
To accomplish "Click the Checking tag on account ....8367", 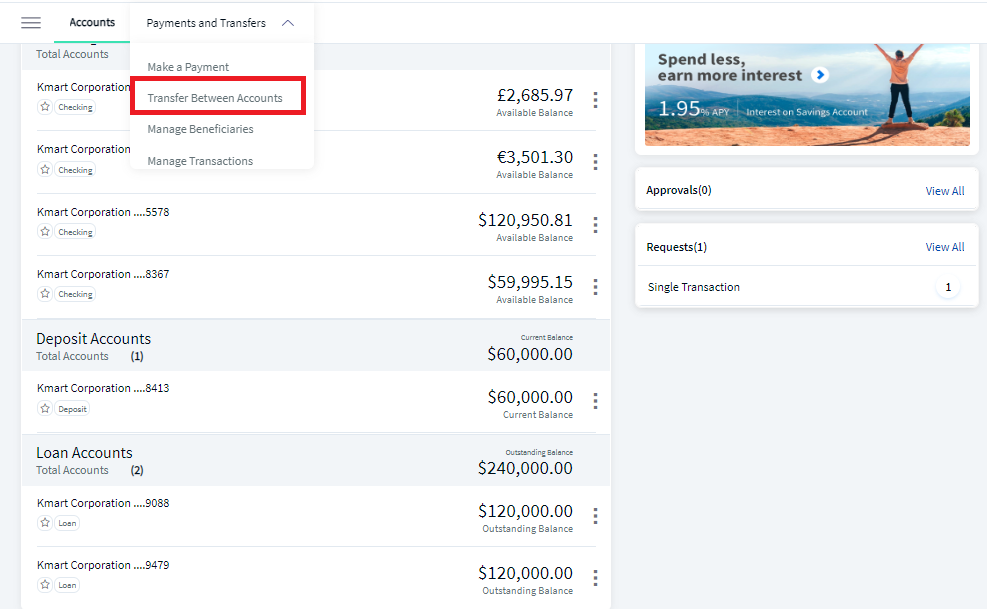I will click(x=75, y=294).
